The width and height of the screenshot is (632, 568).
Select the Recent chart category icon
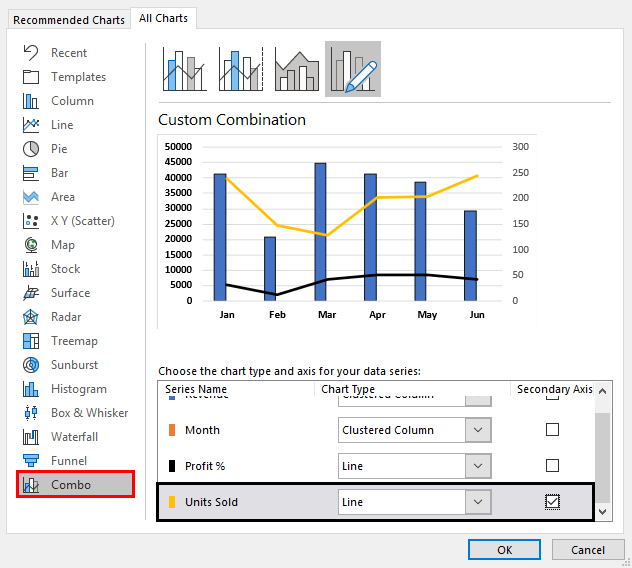[31, 52]
